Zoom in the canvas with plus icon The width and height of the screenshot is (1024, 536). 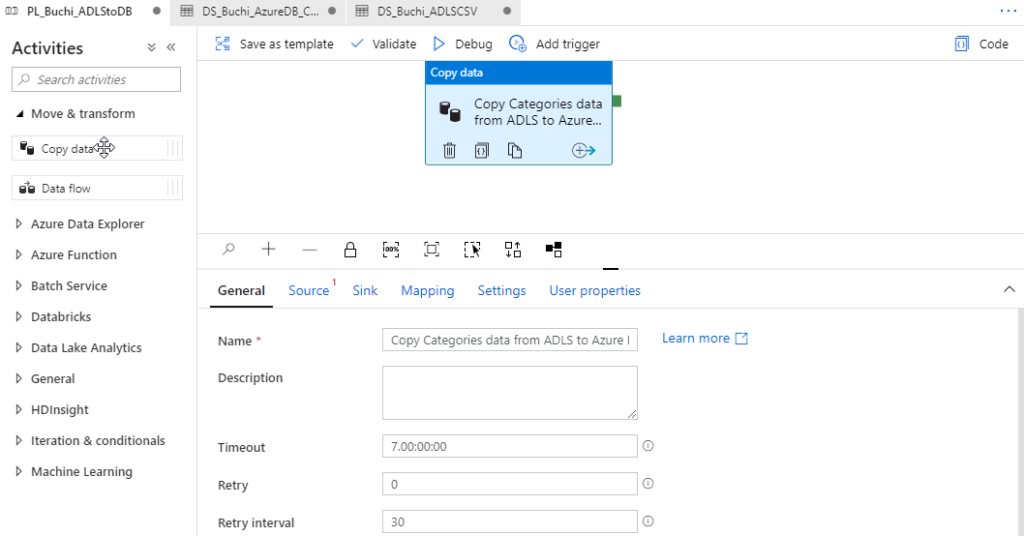pyautogui.click(x=268, y=249)
